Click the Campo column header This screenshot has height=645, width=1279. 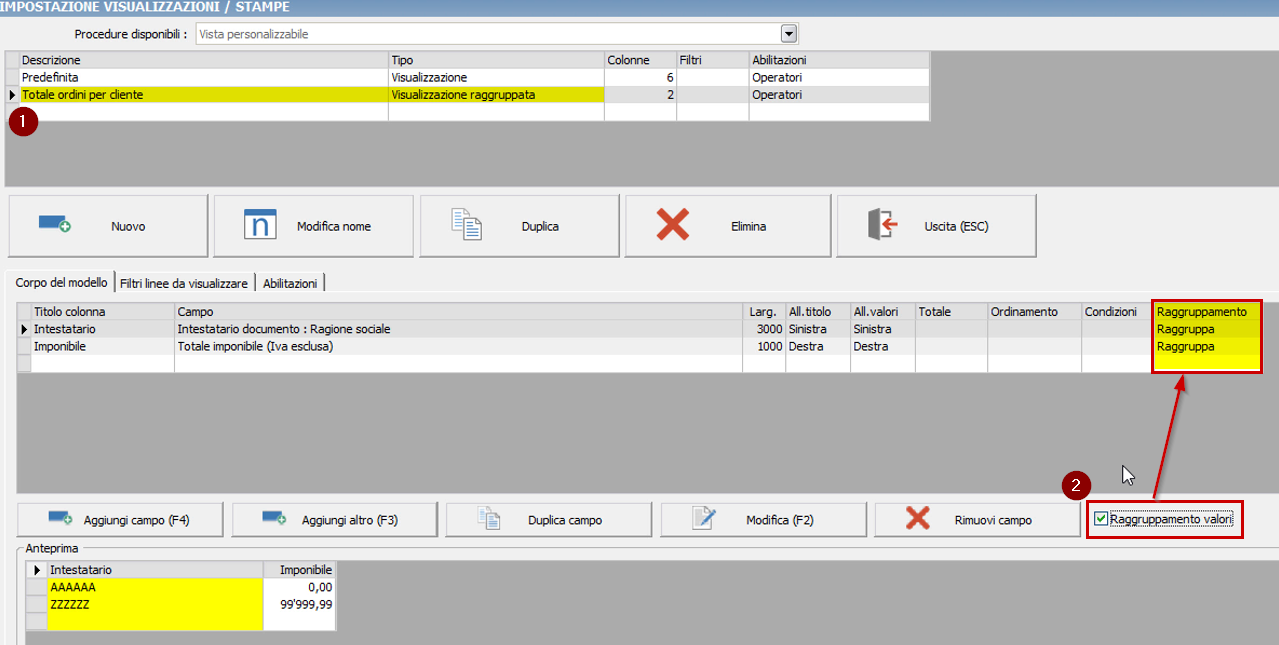[x=458, y=312]
